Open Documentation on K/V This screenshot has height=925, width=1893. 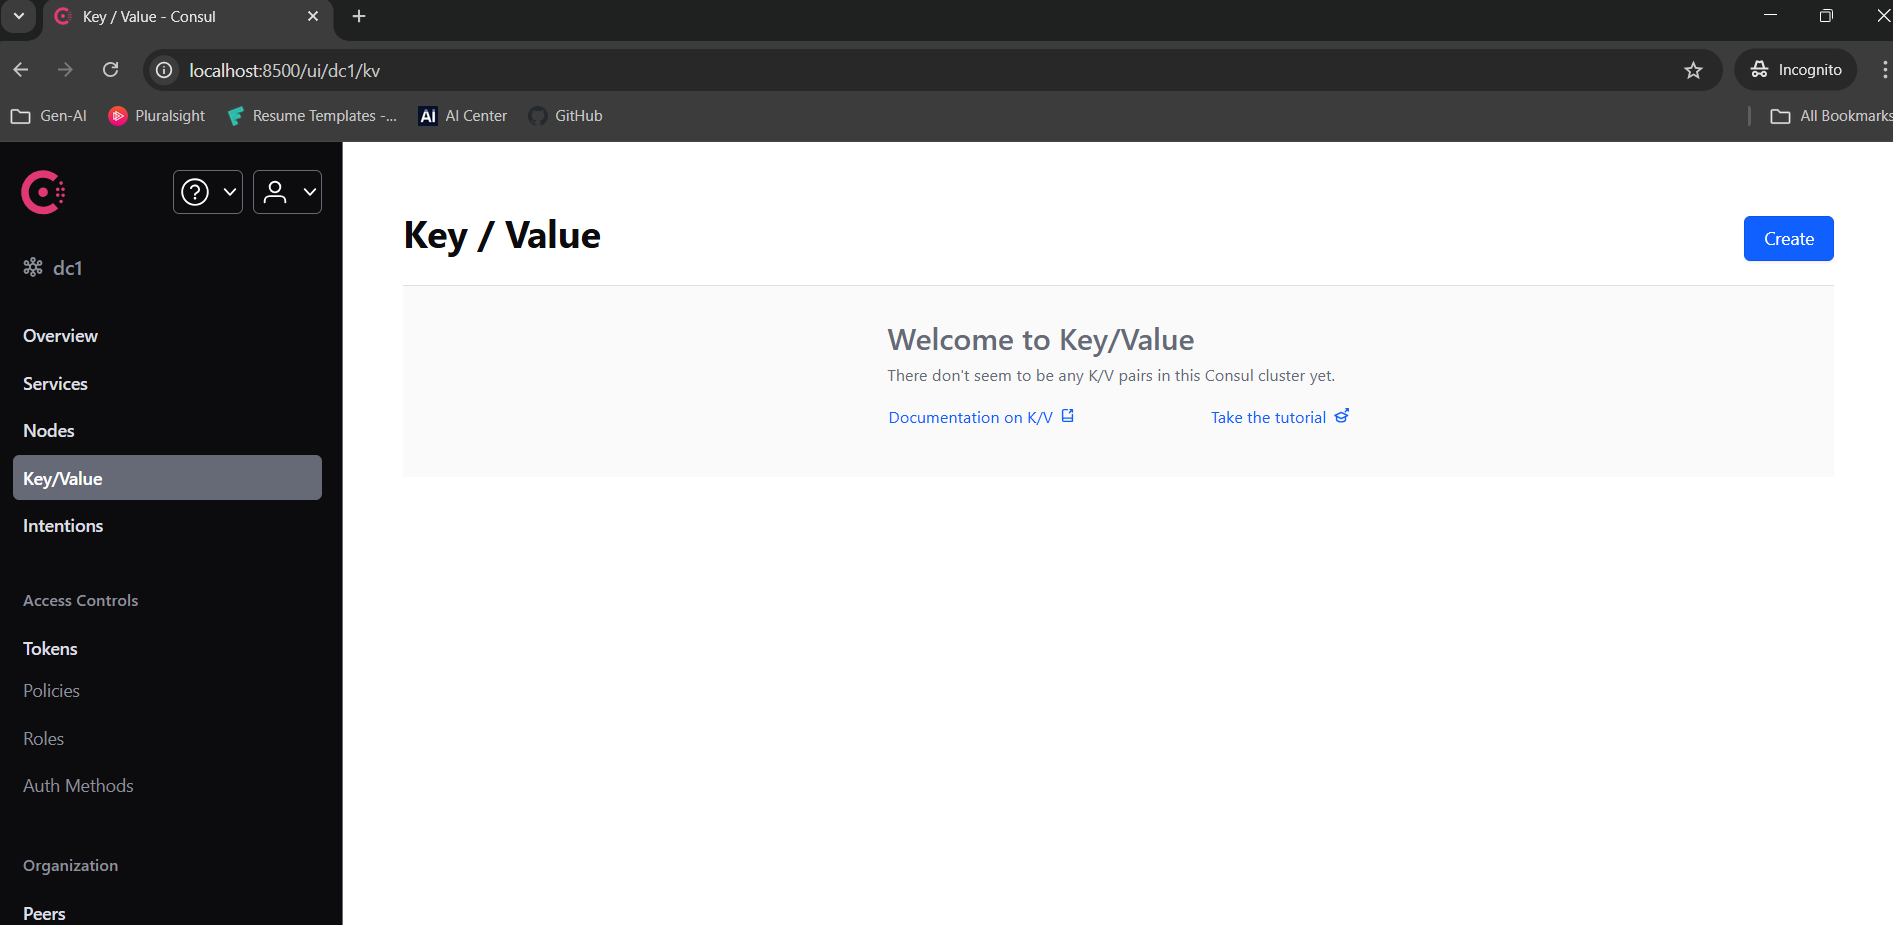coord(970,417)
